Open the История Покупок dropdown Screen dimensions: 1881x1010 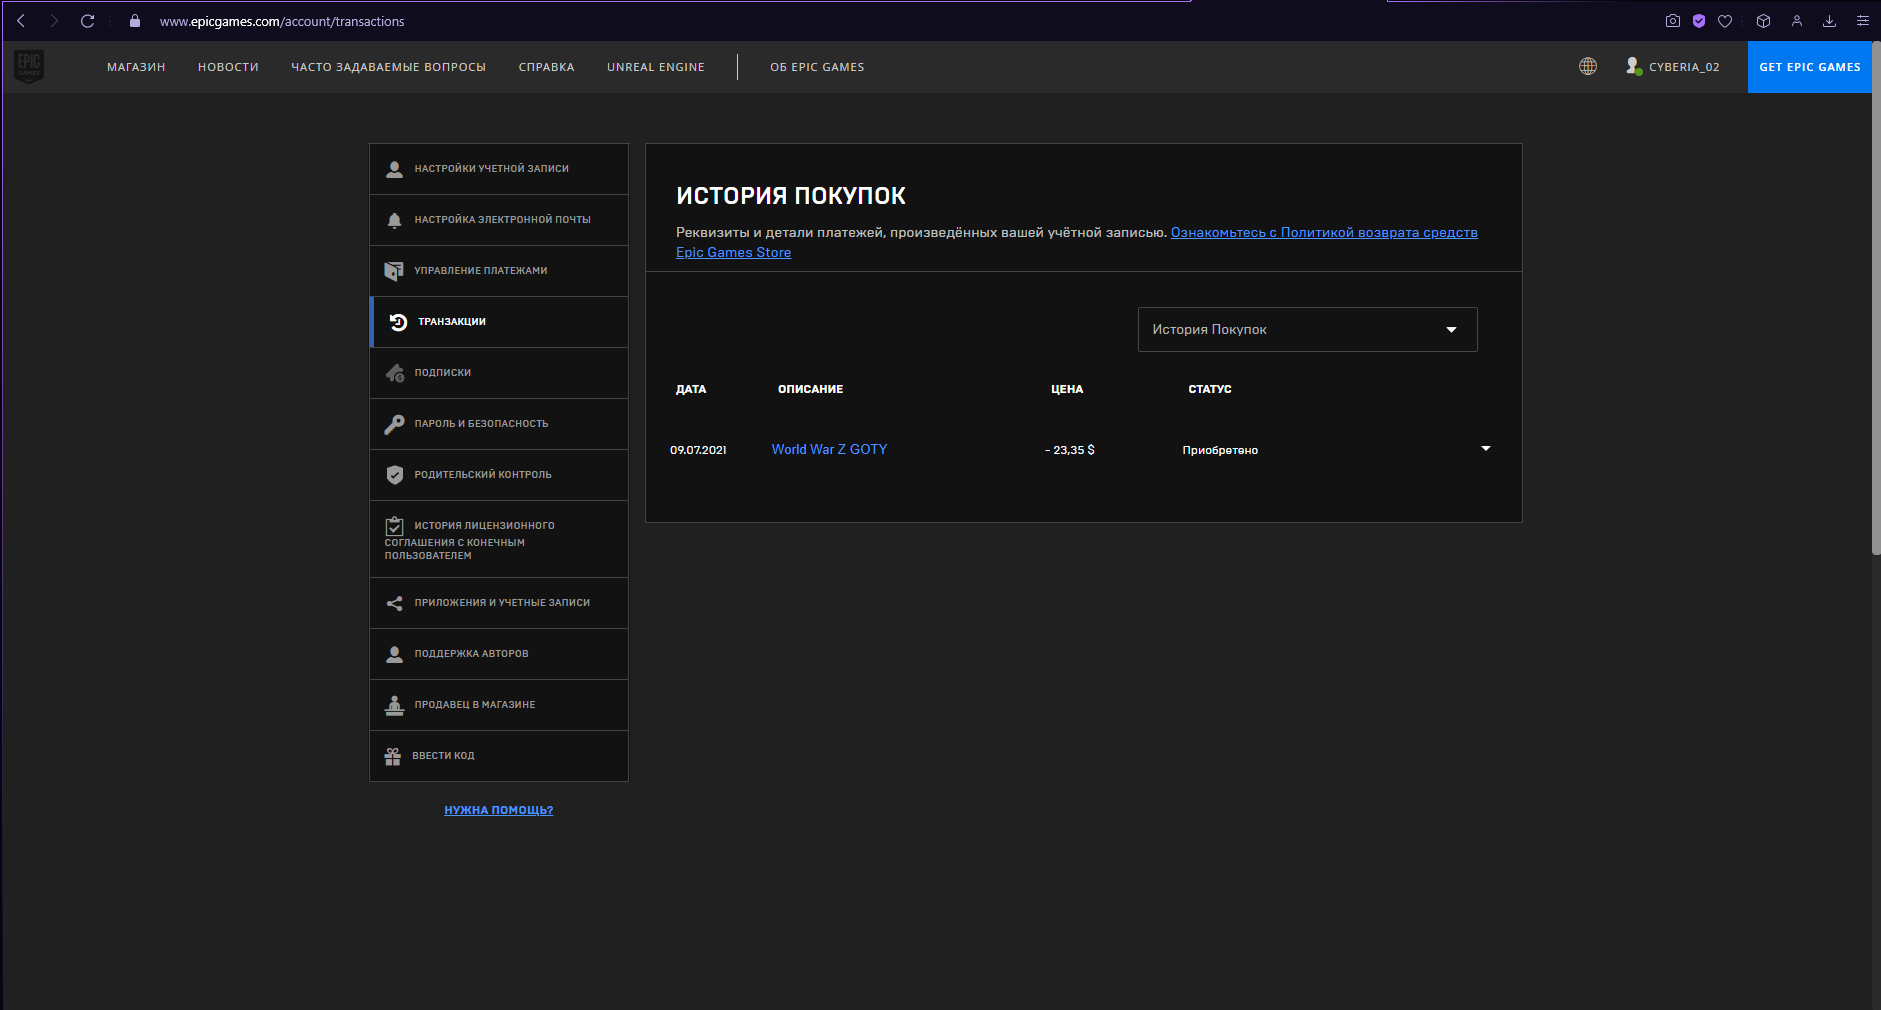1307,330
